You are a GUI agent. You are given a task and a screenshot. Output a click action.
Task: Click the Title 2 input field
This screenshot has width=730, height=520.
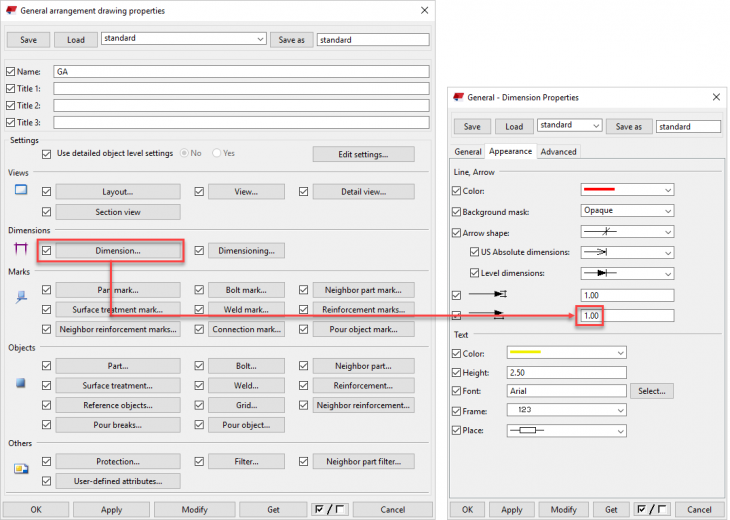241,106
